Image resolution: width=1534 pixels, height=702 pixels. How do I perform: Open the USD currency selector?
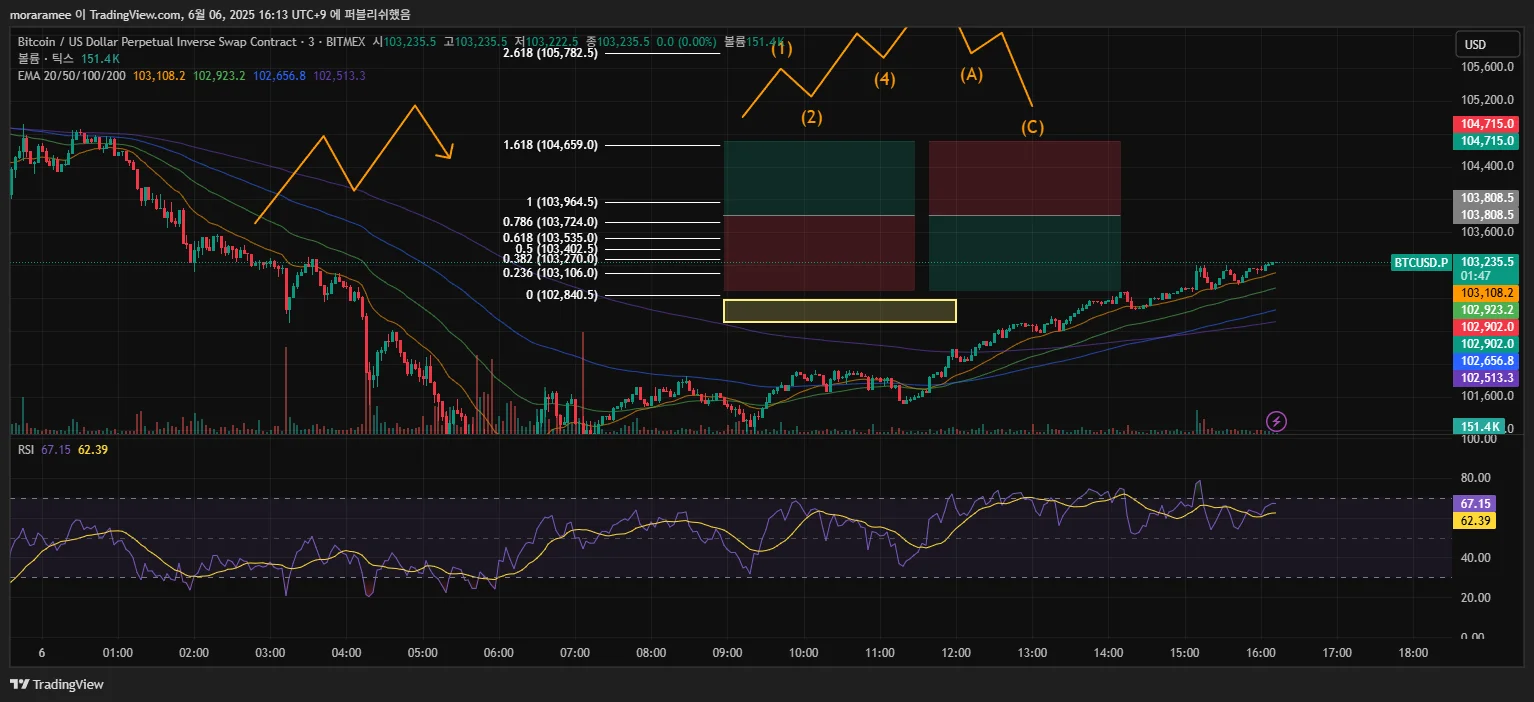click(x=1475, y=45)
